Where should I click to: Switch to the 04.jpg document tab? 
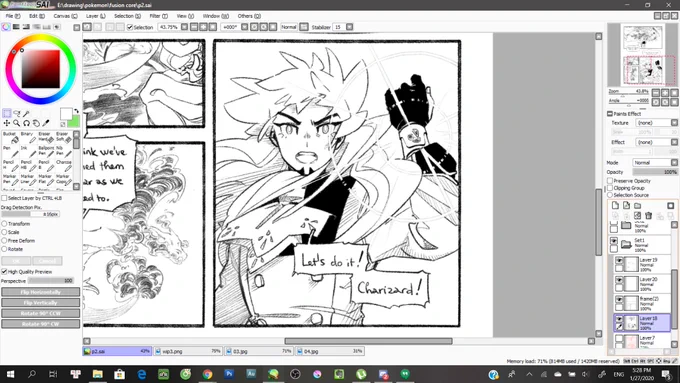[330, 351]
